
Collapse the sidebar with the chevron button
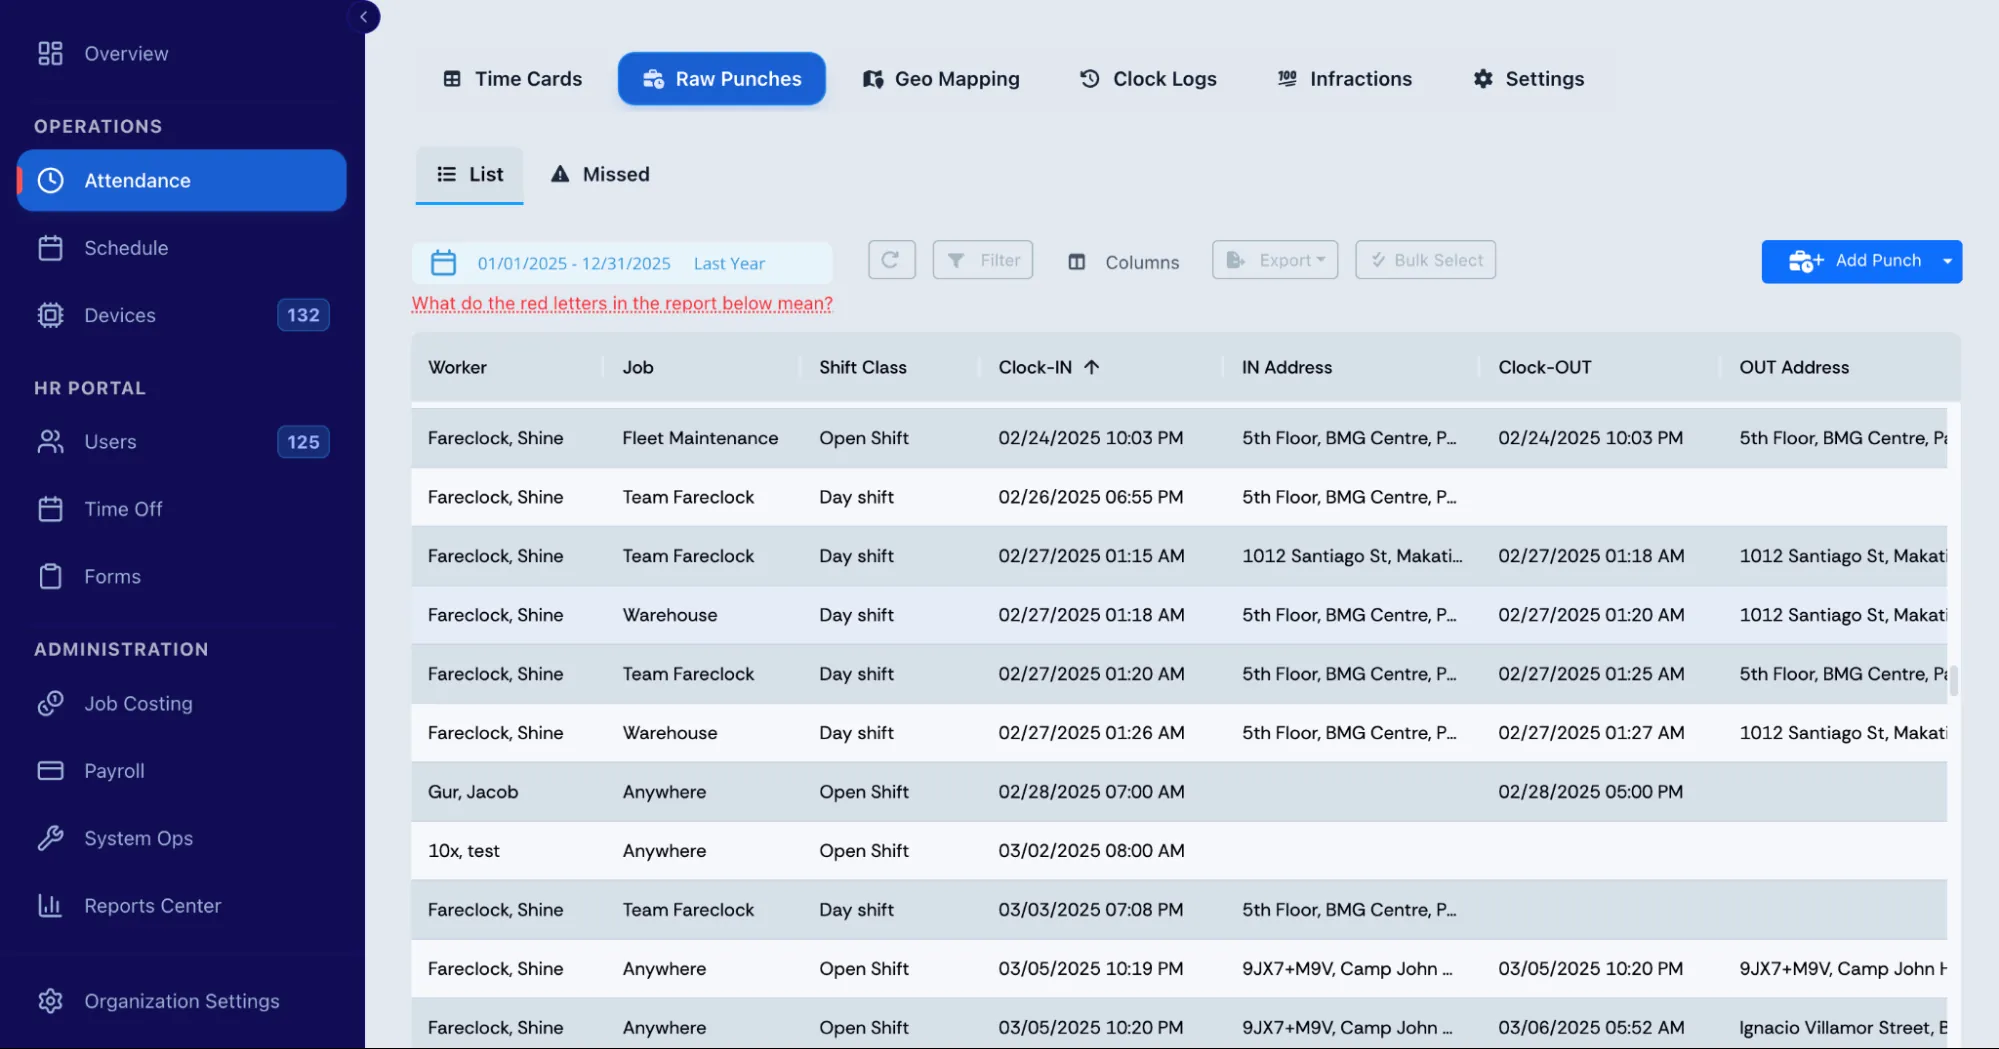click(x=364, y=17)
